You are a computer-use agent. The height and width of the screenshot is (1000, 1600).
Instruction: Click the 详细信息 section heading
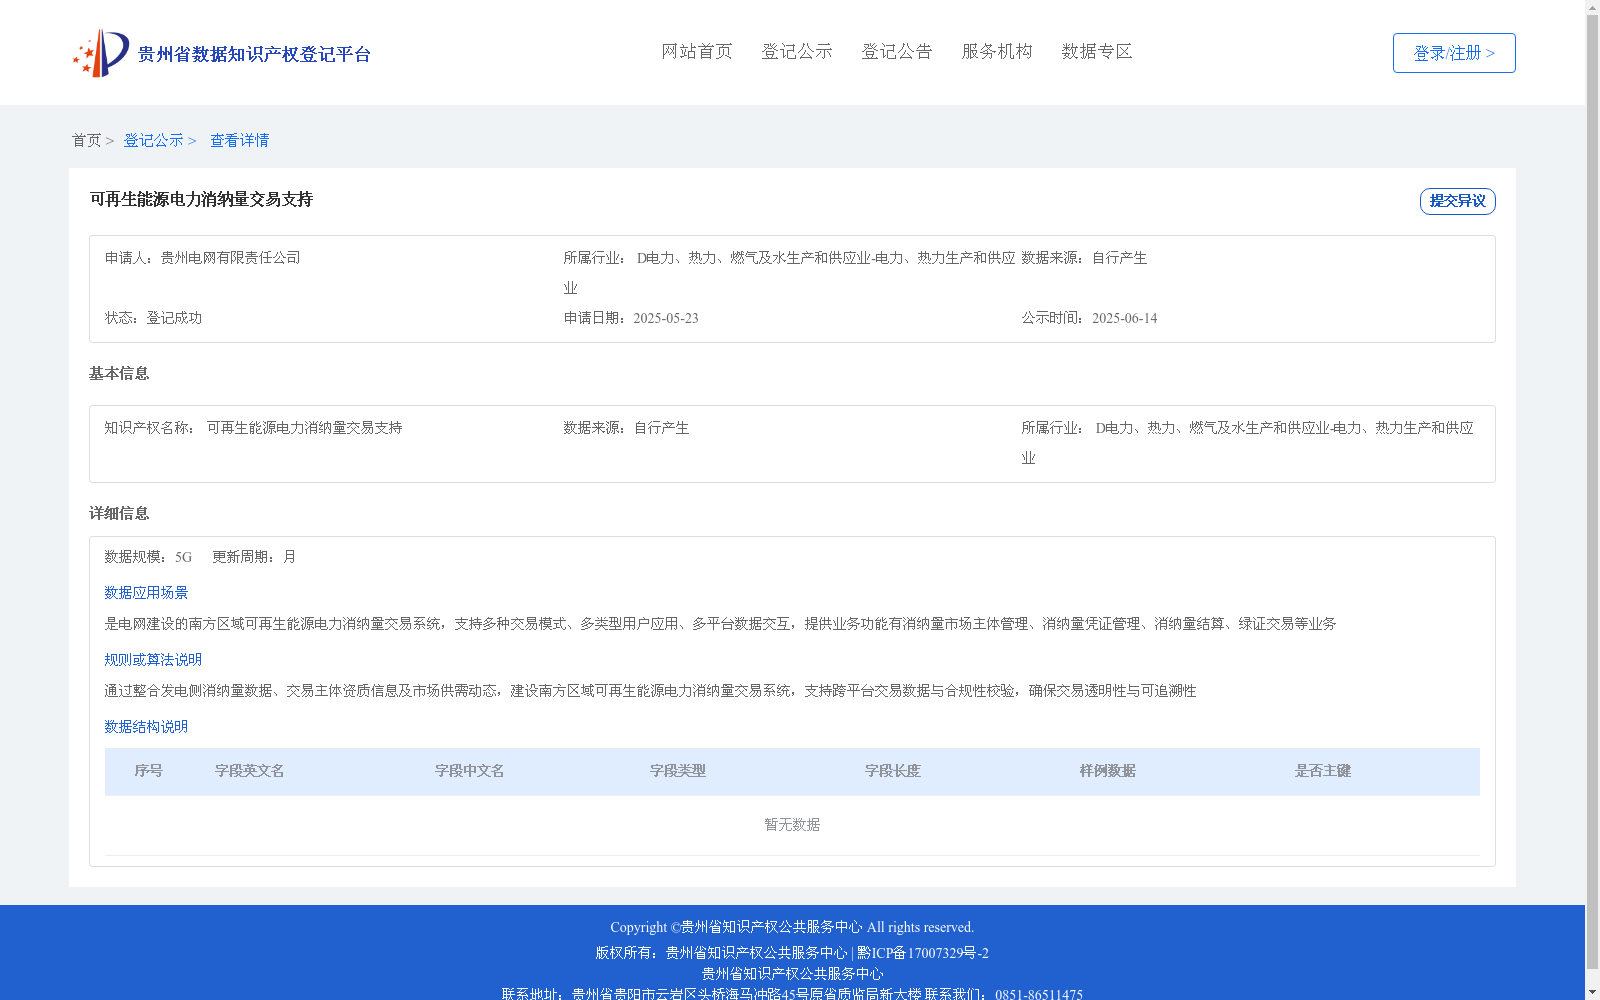[x=119, y=513]
